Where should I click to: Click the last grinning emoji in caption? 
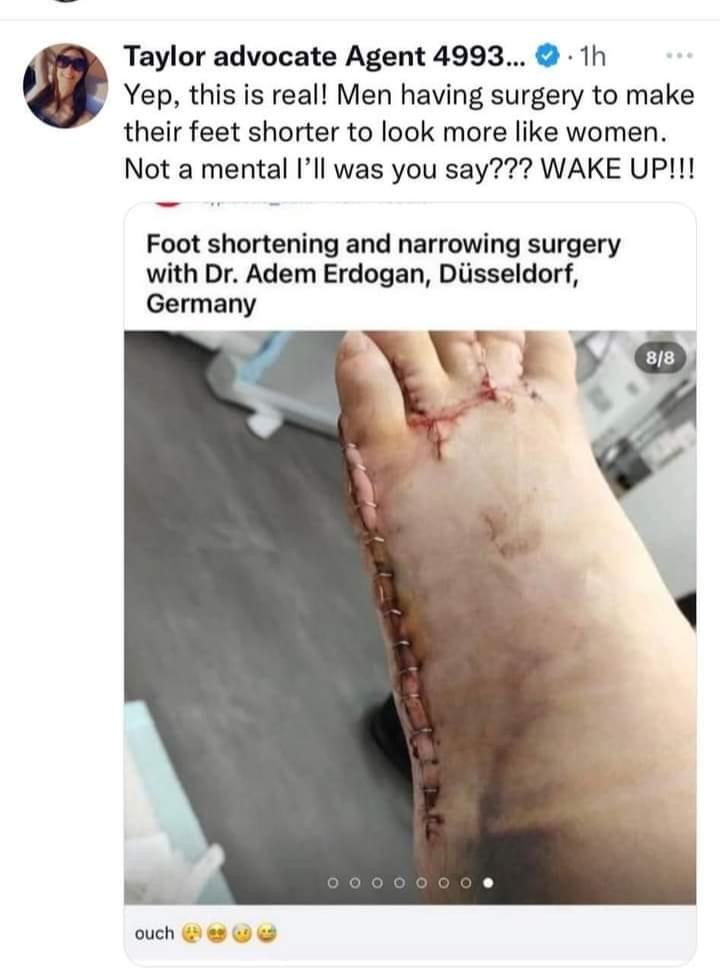(267, 933)
